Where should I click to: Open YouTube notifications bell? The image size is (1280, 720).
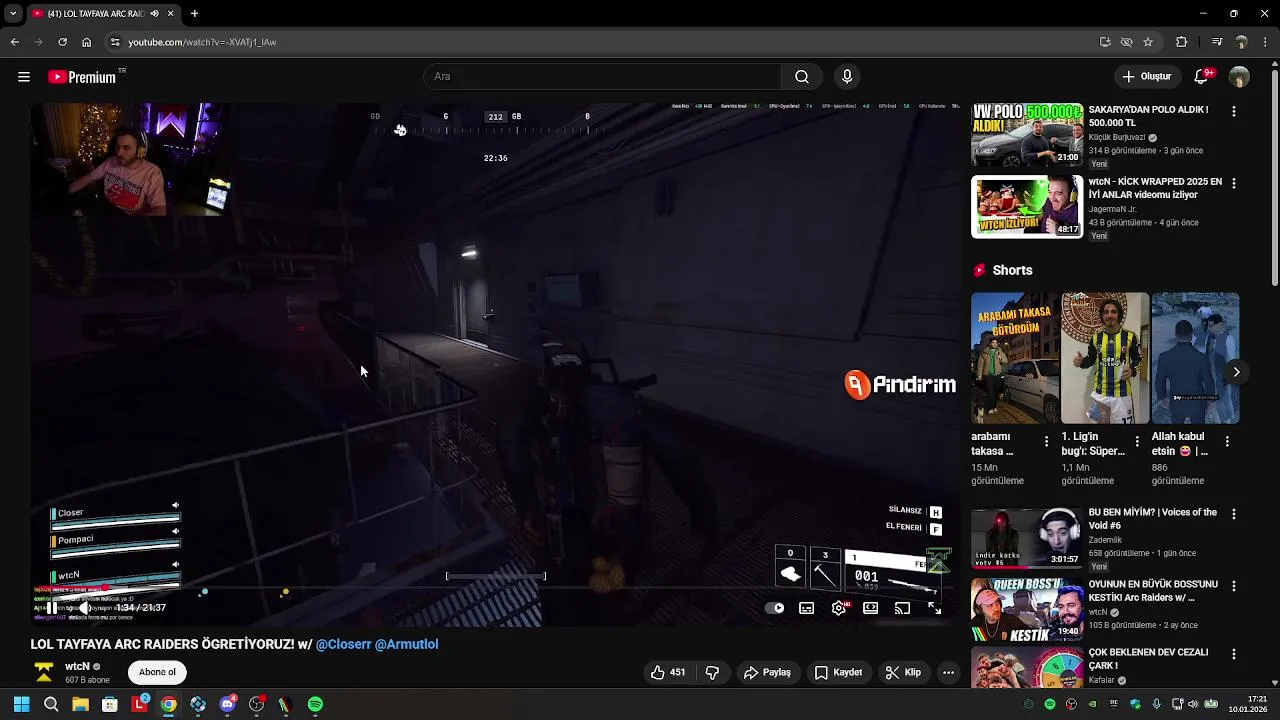pyautogui.click(x=1203, y=76)
